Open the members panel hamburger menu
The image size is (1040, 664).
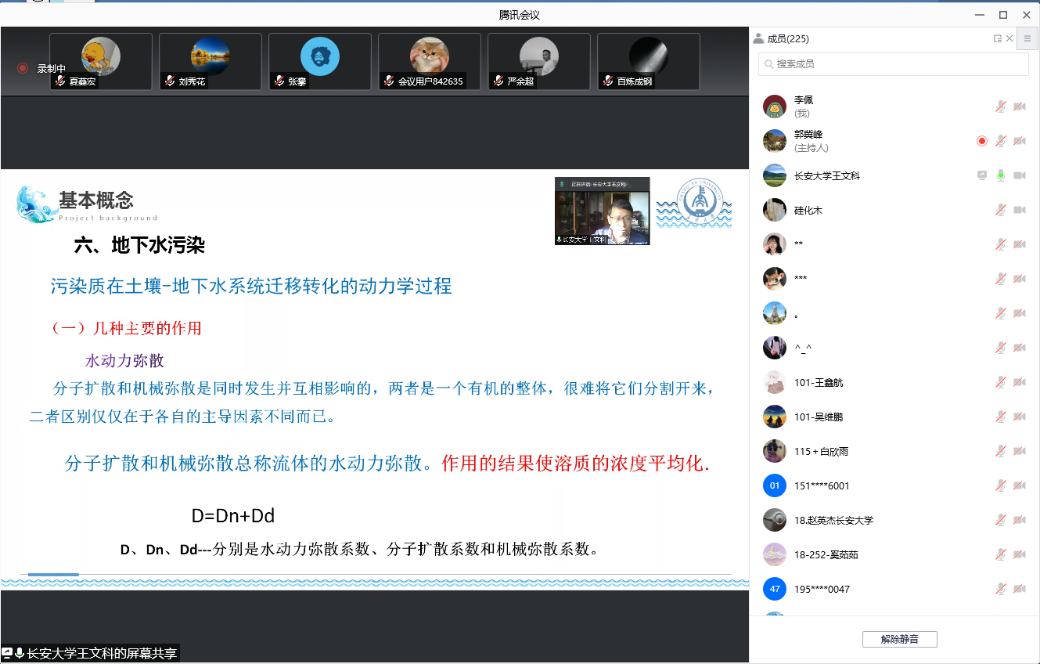pyautogui.click(x=1027, y=39)
